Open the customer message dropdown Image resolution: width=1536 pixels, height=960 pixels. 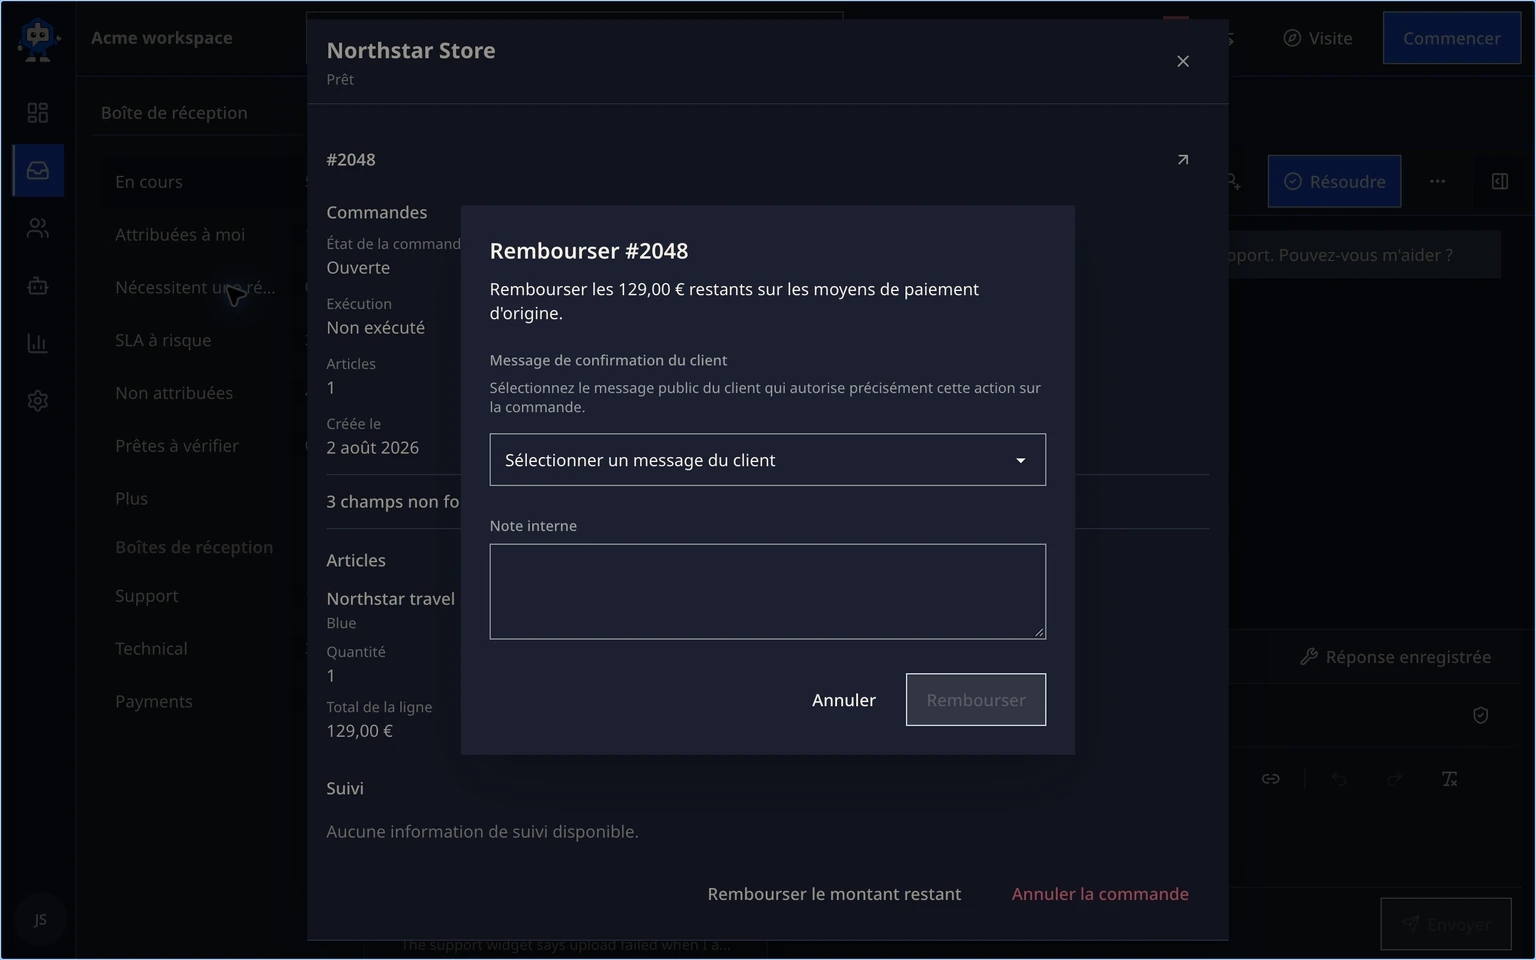tap(767, 460)
